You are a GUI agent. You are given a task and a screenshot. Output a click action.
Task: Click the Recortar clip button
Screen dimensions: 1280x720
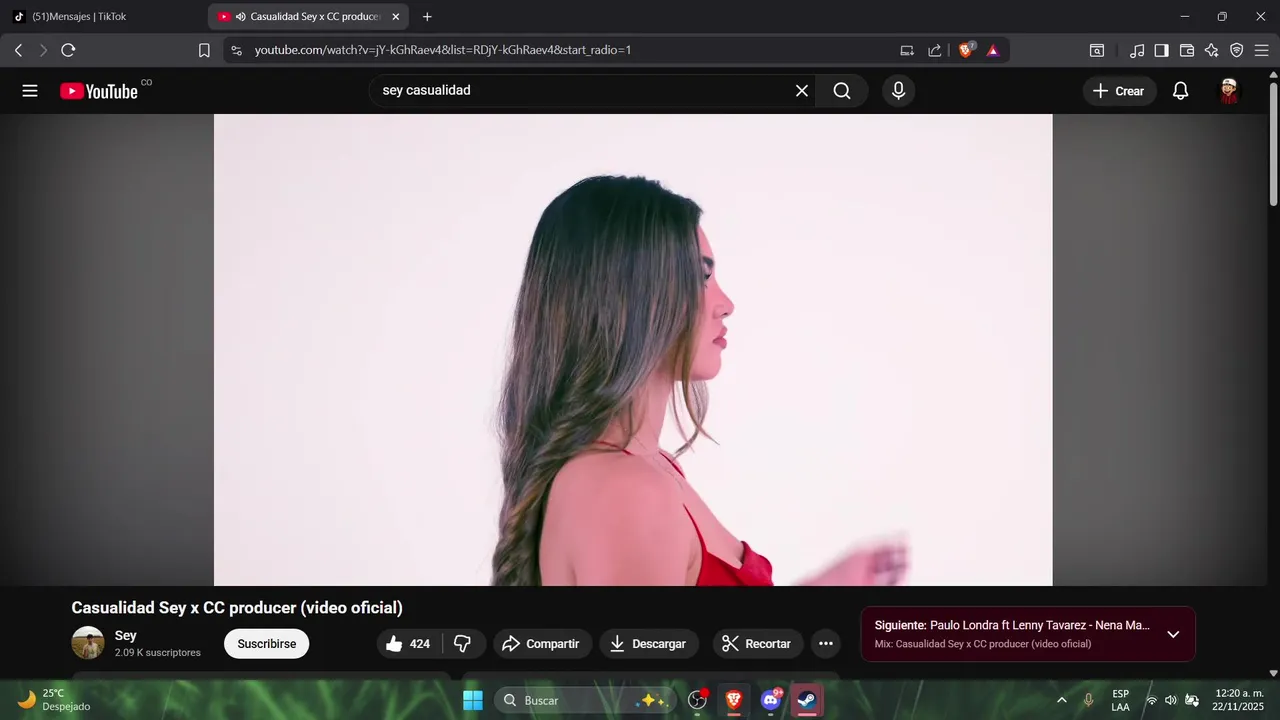(757, 644)
